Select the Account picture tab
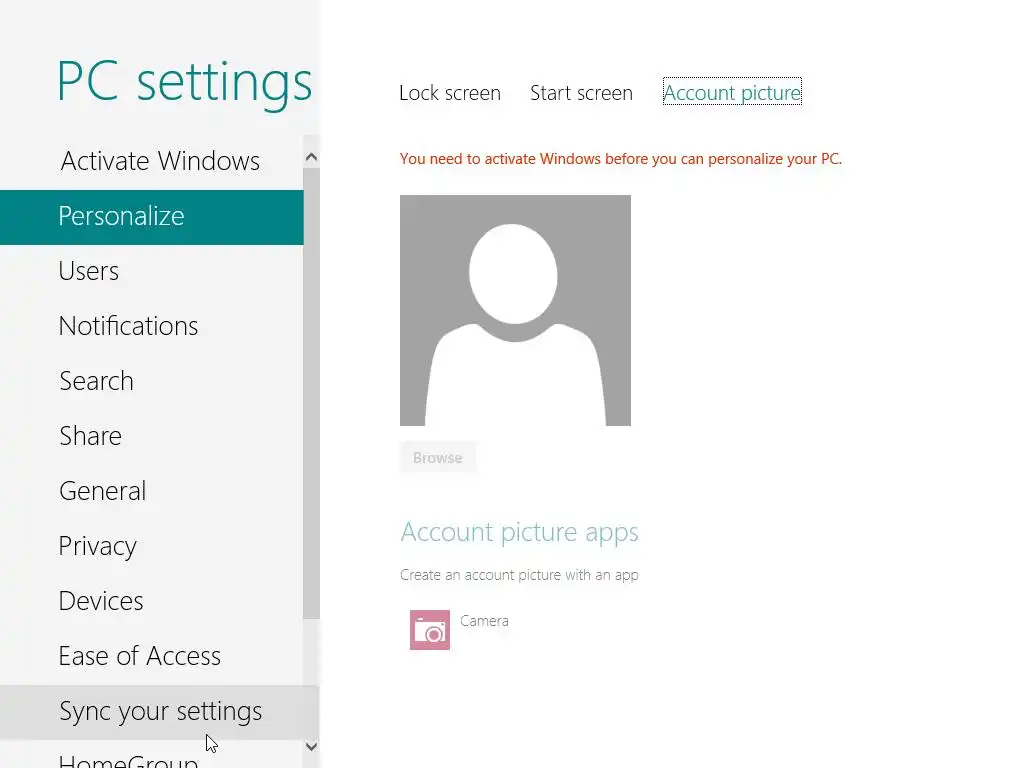 pyautogui.click(x=732, y=92)
